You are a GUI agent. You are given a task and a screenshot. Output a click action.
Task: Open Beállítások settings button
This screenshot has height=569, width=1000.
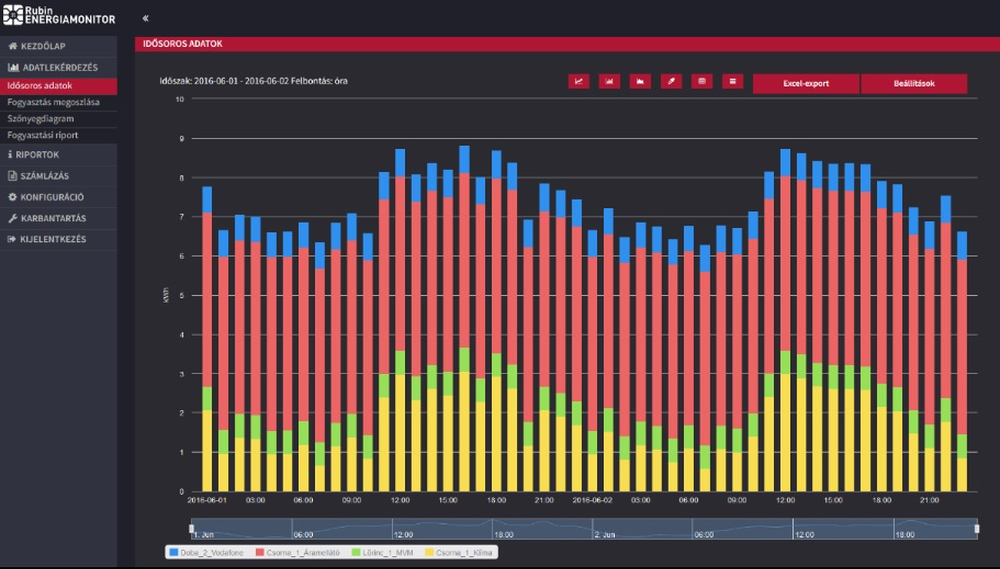point(914,84)
